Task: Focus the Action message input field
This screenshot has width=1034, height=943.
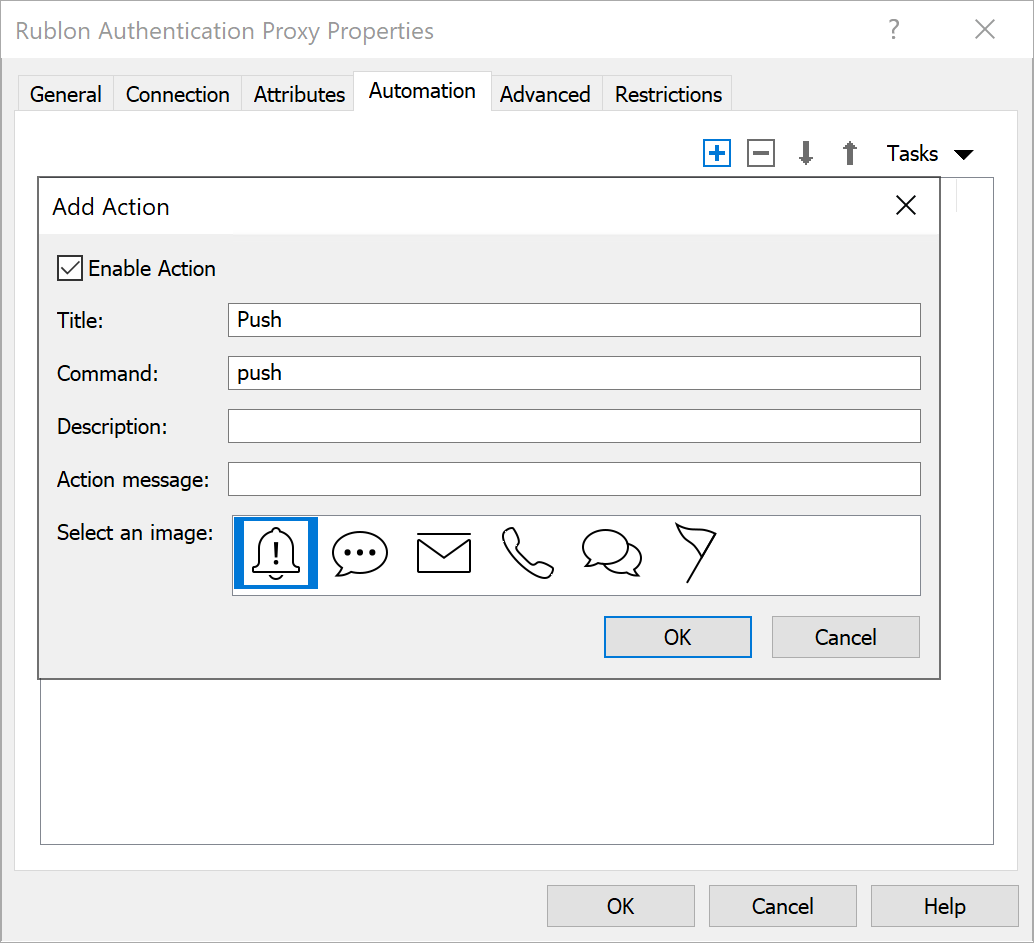Action: click(x=573, y=479)
